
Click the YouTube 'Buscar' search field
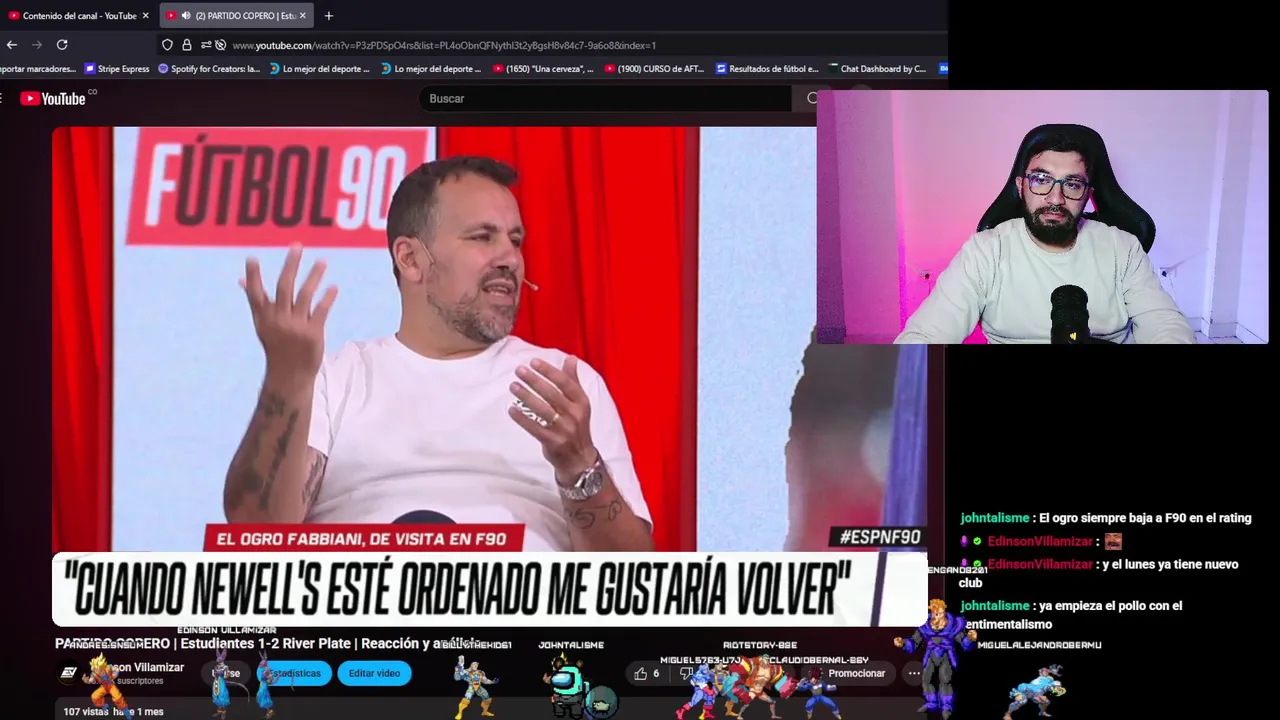pos(605,98)
